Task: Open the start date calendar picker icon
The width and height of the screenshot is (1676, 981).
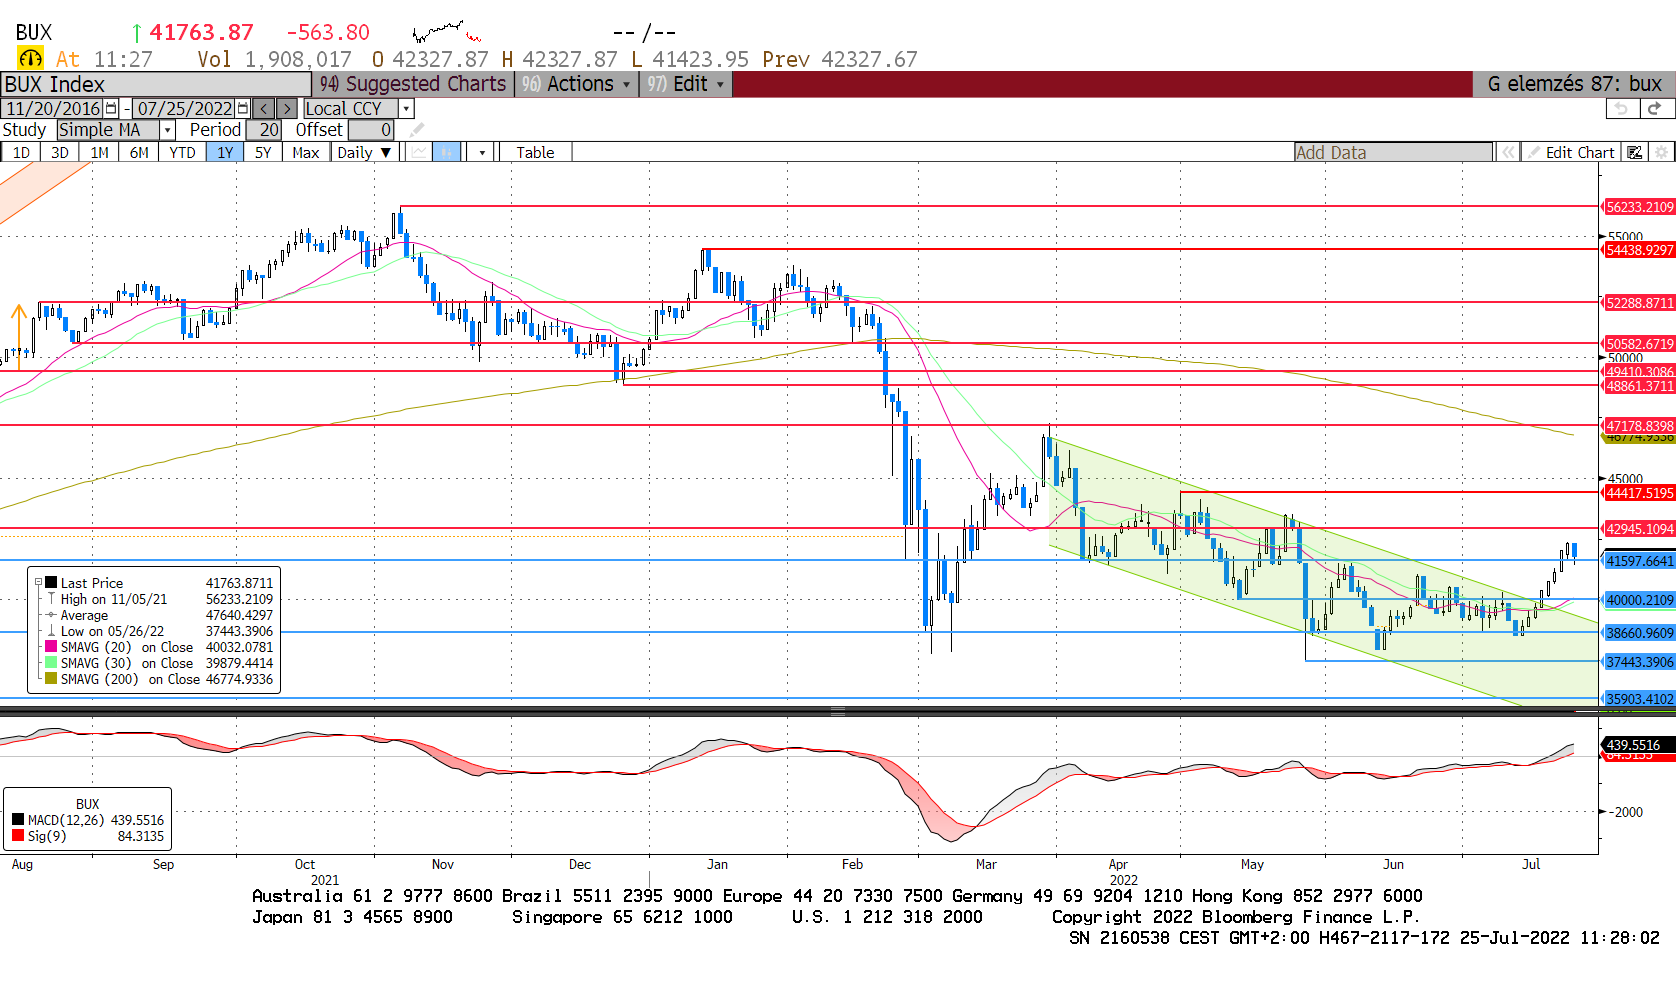Action: tap(111, 109)
